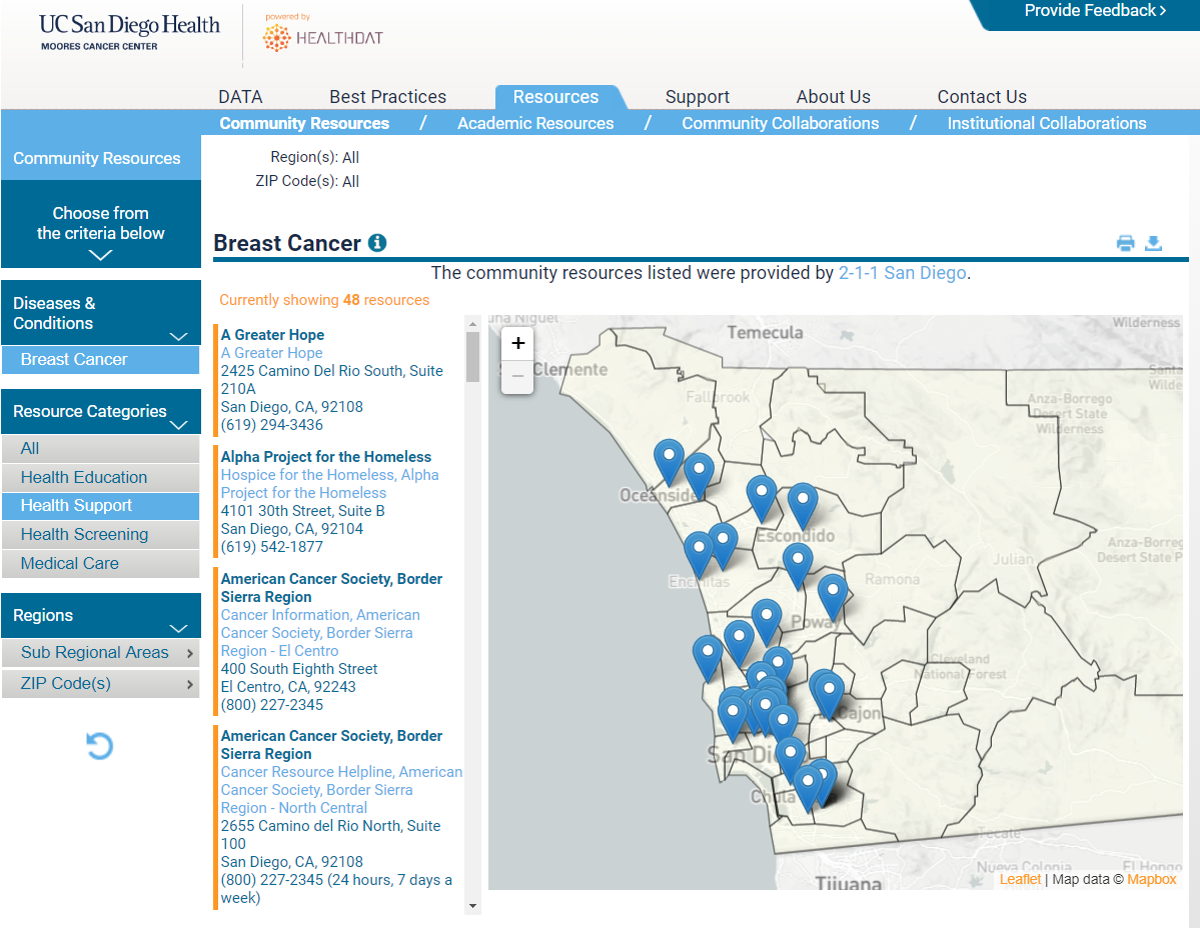Image resolution: width=1200 pixels, height=928 pixels.
Task: Expand ZIP Code(s) options
Action: pyautogui.click(x=100, y=684)
